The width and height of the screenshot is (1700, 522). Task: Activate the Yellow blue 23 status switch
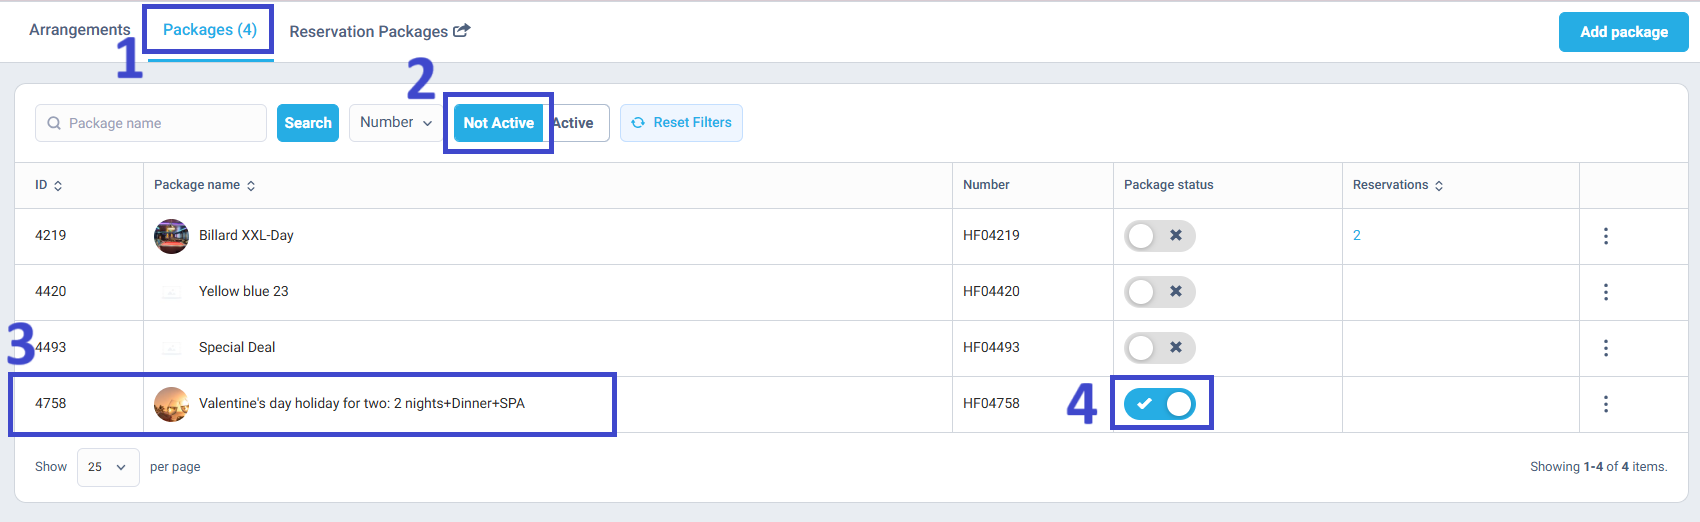(x=1160, y=292)
